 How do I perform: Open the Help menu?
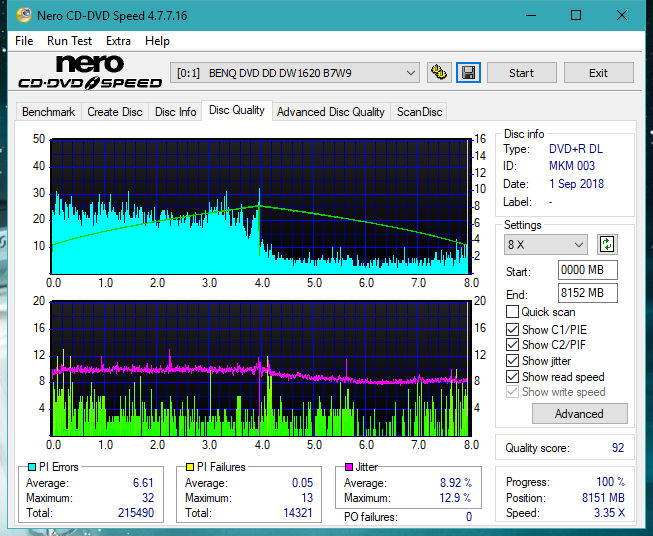coord(157,41)
